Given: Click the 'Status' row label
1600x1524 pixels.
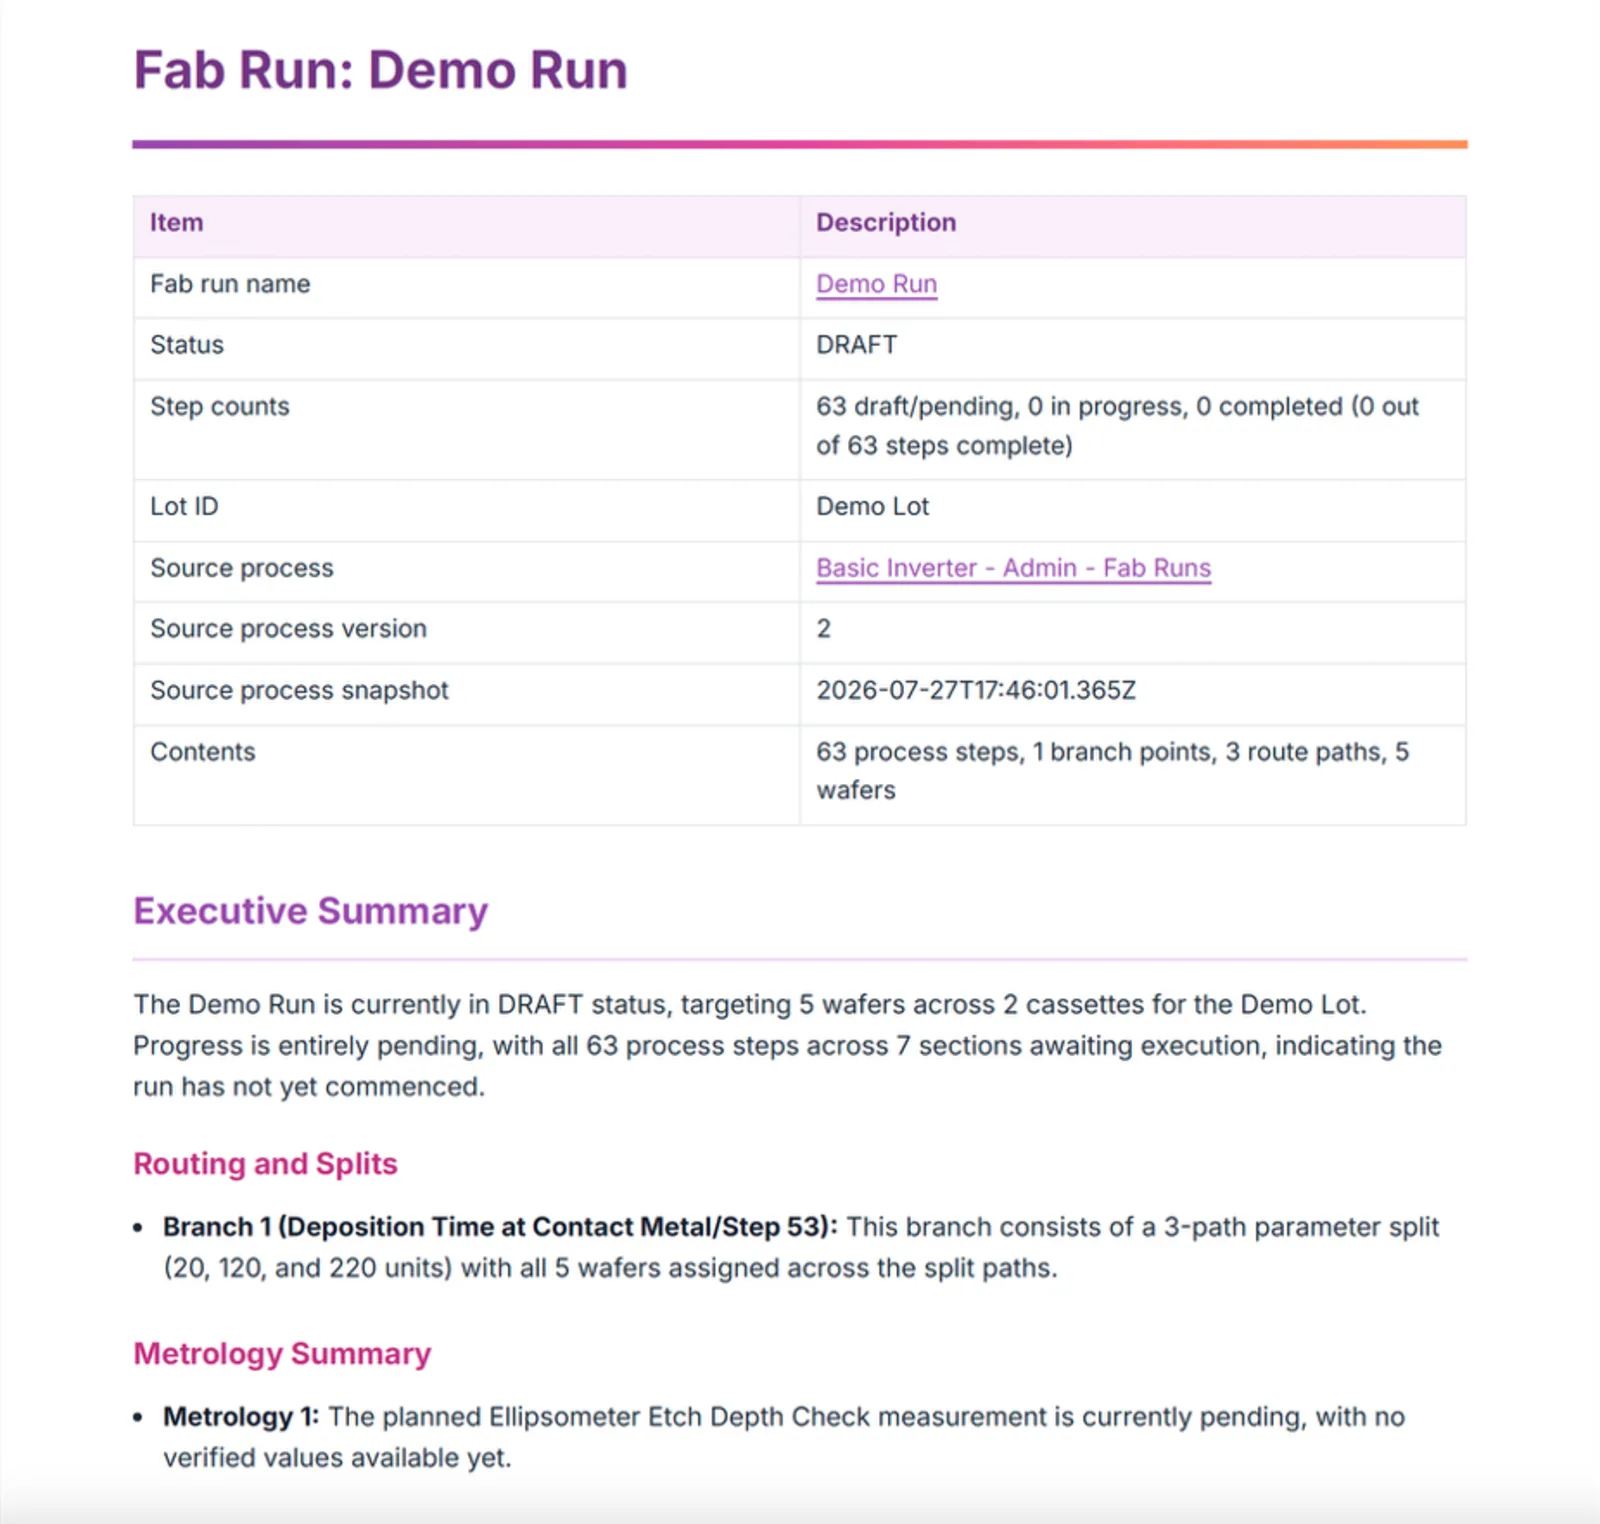Looking at the screenshot, I should [x=187, y=345].
